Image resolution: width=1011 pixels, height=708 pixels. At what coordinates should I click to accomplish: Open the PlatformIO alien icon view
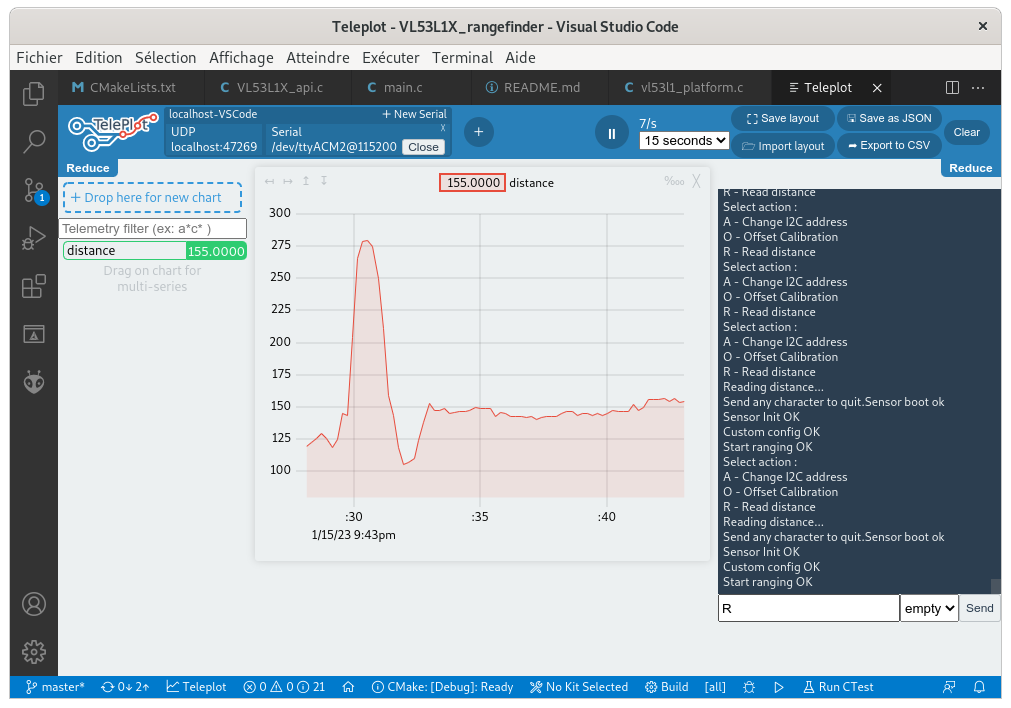point(34,382)
